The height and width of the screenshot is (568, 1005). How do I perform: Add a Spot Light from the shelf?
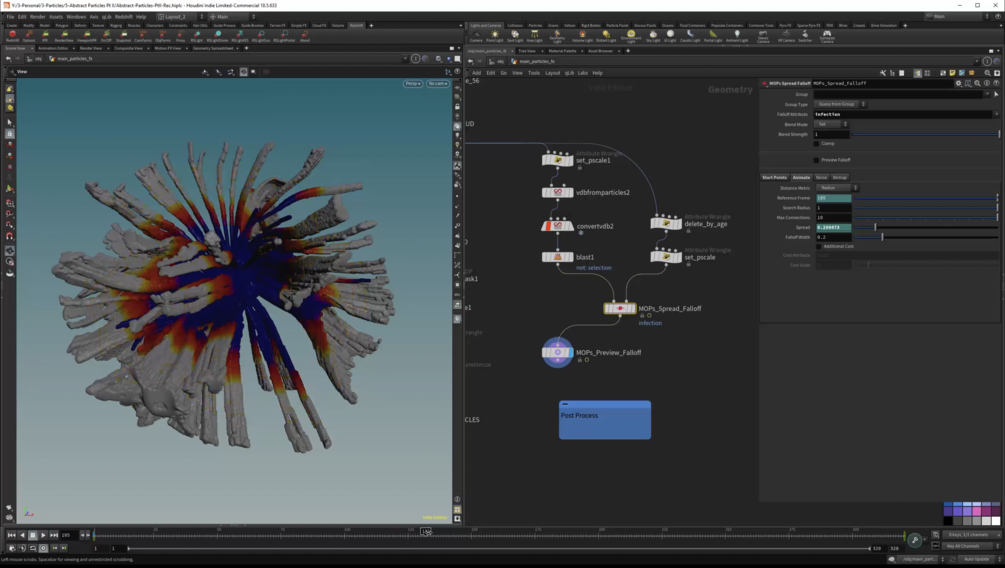click(515, 35)
